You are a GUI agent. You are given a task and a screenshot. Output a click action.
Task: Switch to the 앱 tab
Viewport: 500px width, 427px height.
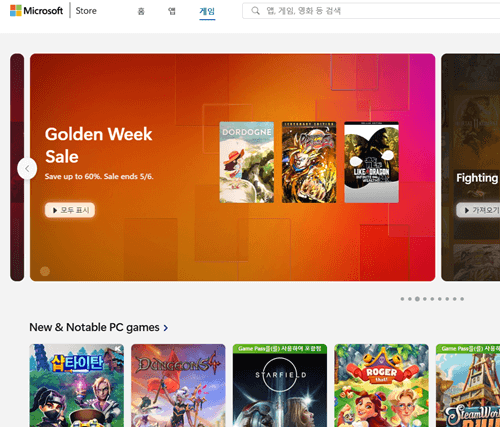click(x=172, y=11)
